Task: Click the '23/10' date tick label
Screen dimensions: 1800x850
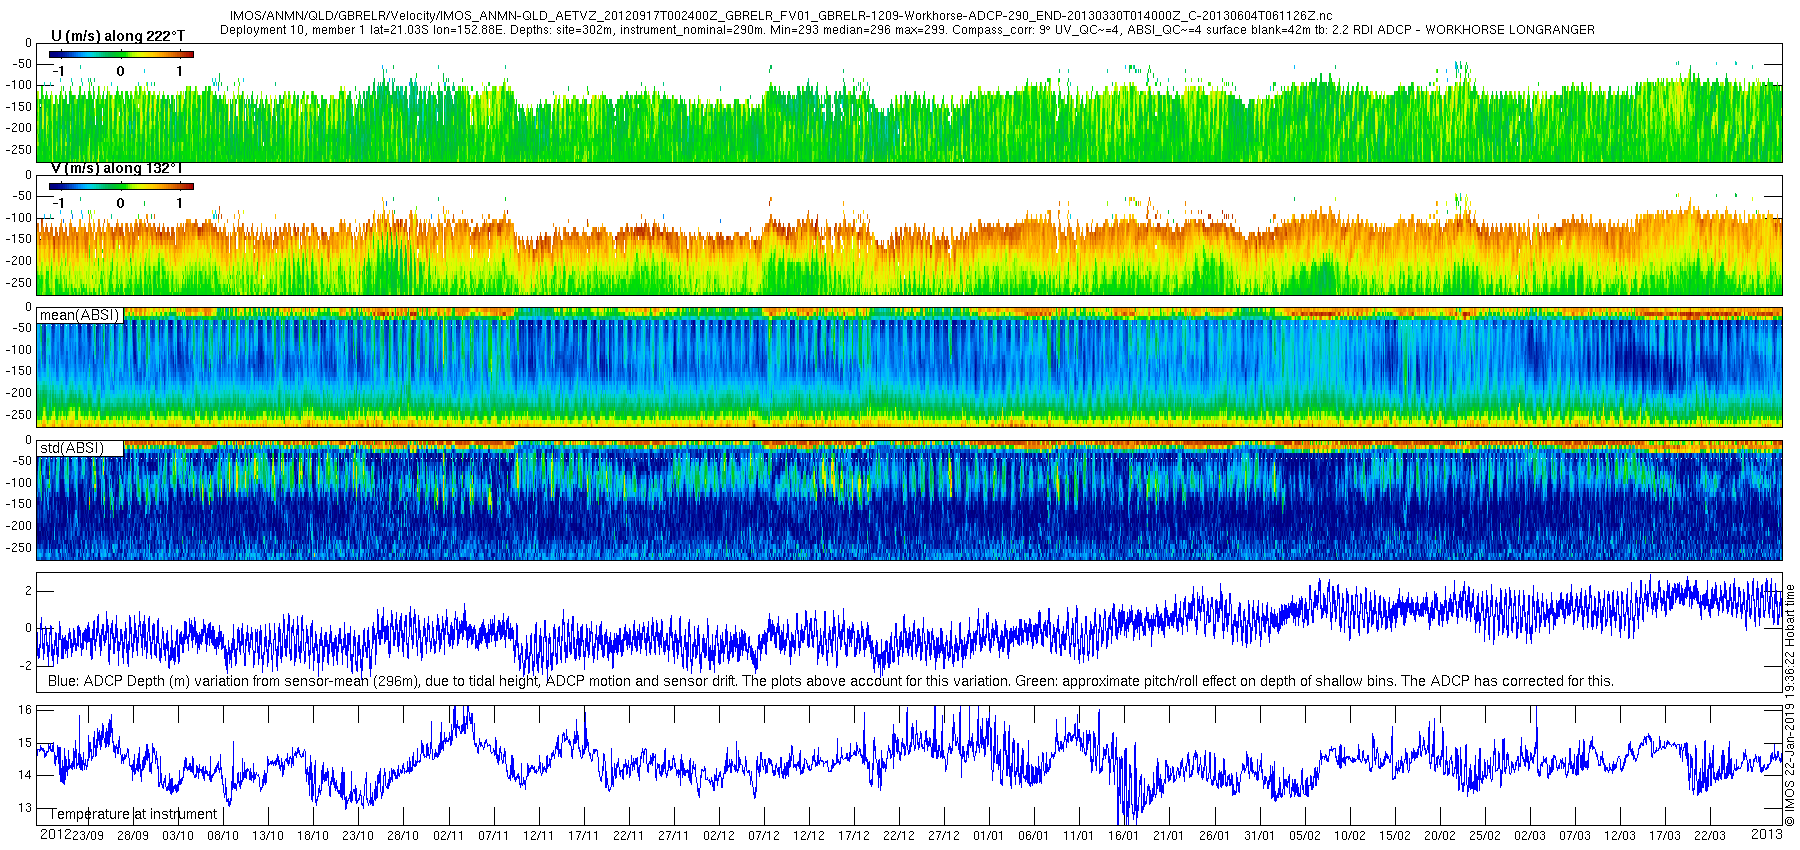Action: pos(358,836)
